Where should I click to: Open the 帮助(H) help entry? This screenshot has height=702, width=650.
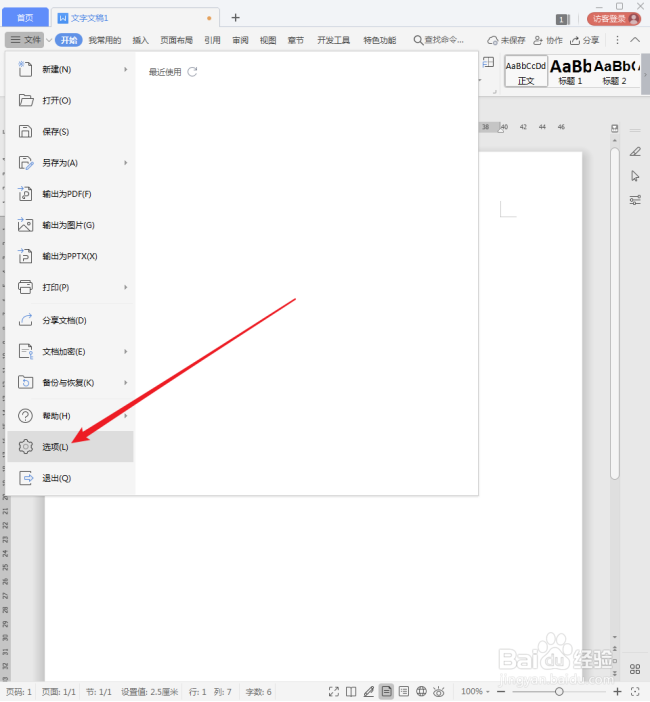70,416
